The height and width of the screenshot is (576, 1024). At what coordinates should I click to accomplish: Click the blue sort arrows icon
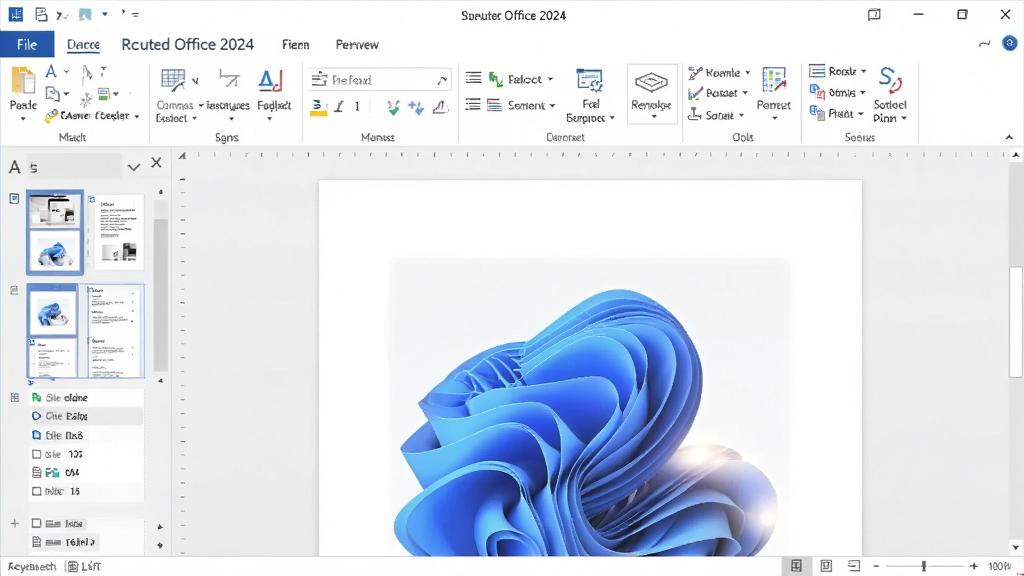click(x=416, y=108)
